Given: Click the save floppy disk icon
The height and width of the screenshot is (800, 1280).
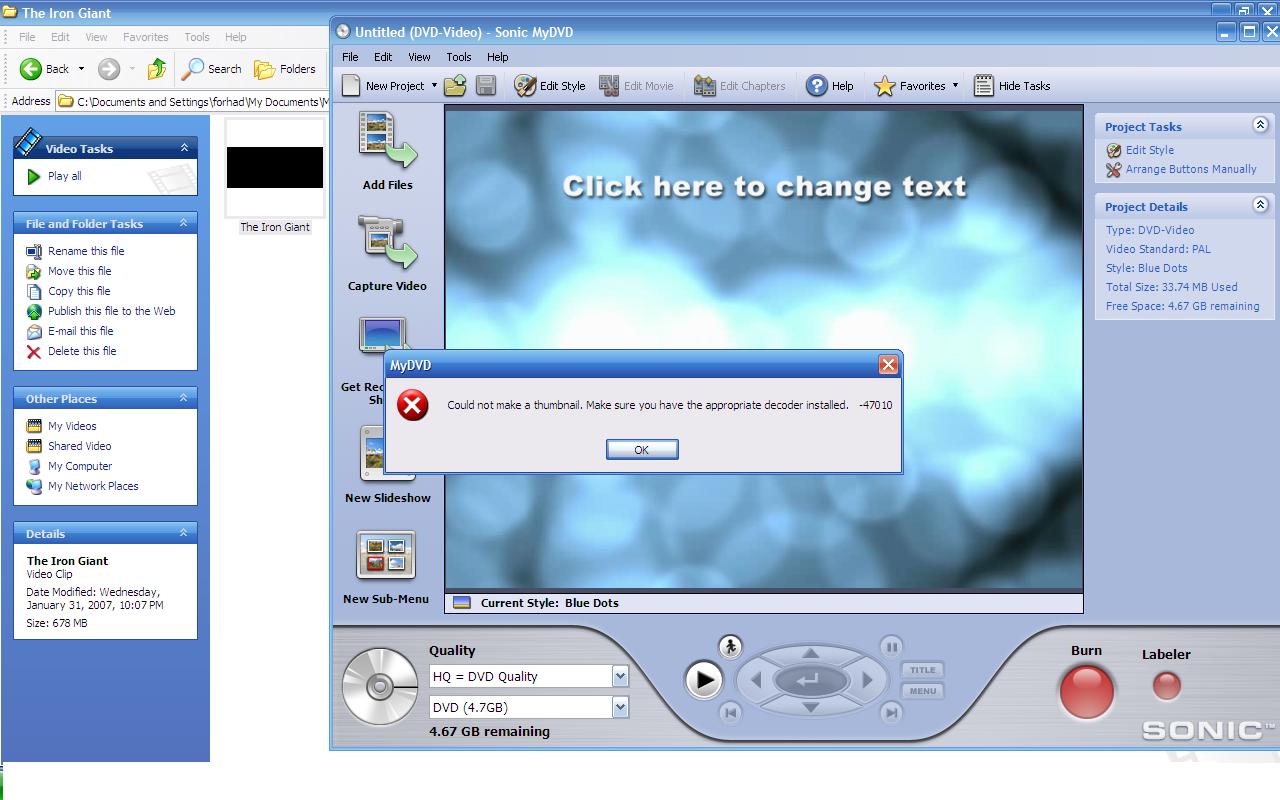Looking at the screenshot, I should tap(486, 86).
